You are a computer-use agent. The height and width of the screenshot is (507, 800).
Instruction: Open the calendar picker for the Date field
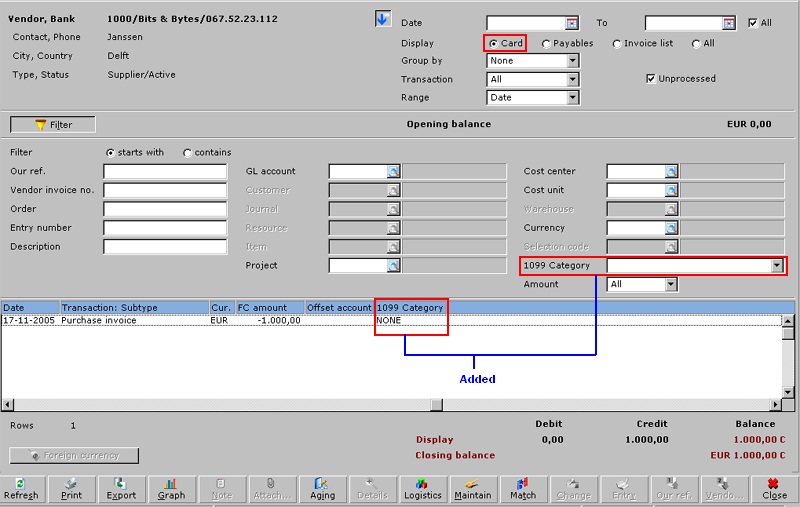[572, 23]
